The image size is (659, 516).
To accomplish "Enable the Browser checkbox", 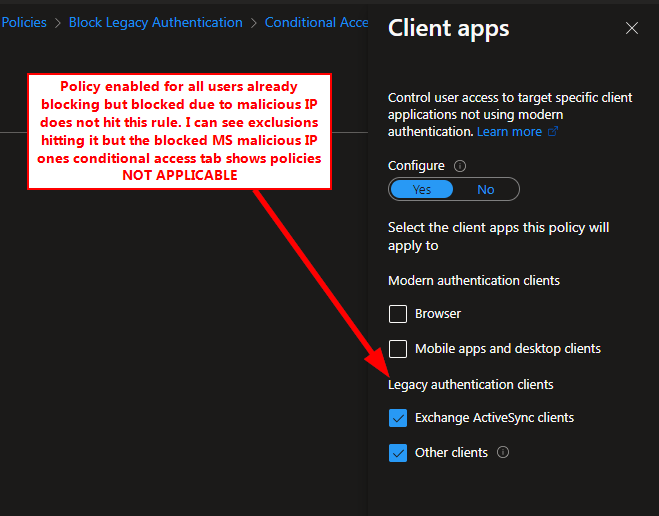I will 398,314.
